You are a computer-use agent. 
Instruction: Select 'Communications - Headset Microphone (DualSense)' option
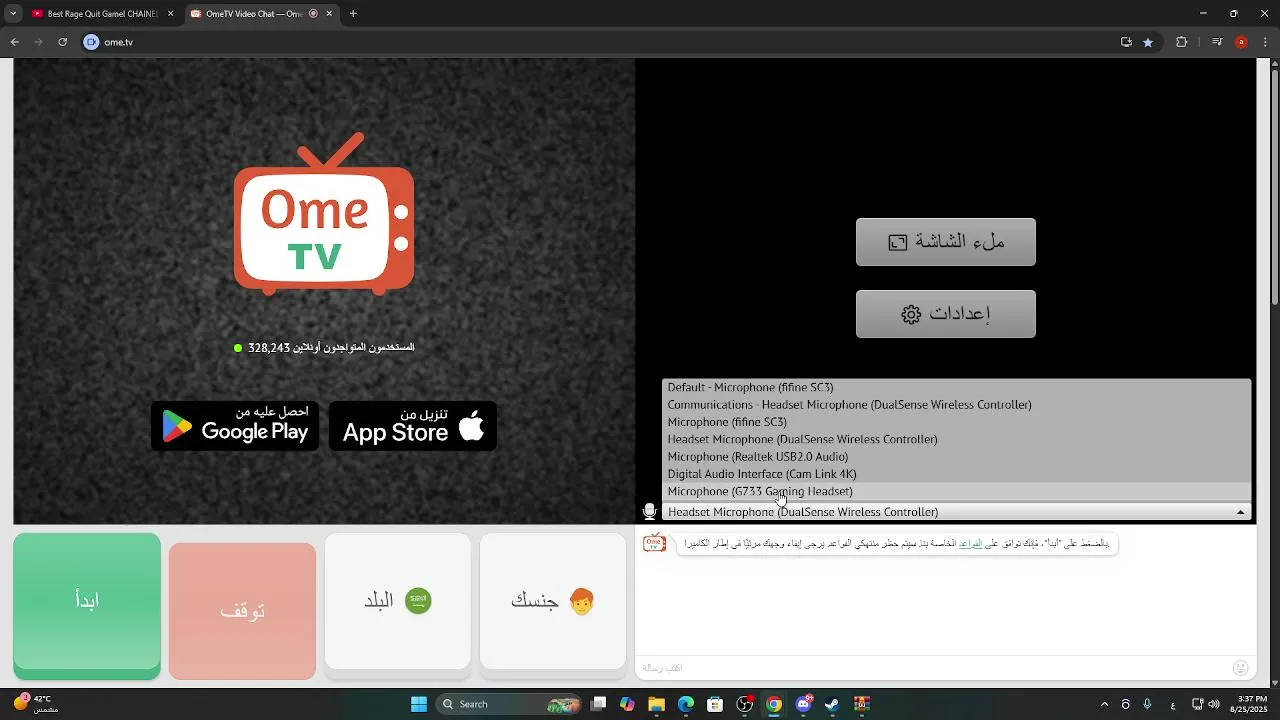tap(956, 405)
